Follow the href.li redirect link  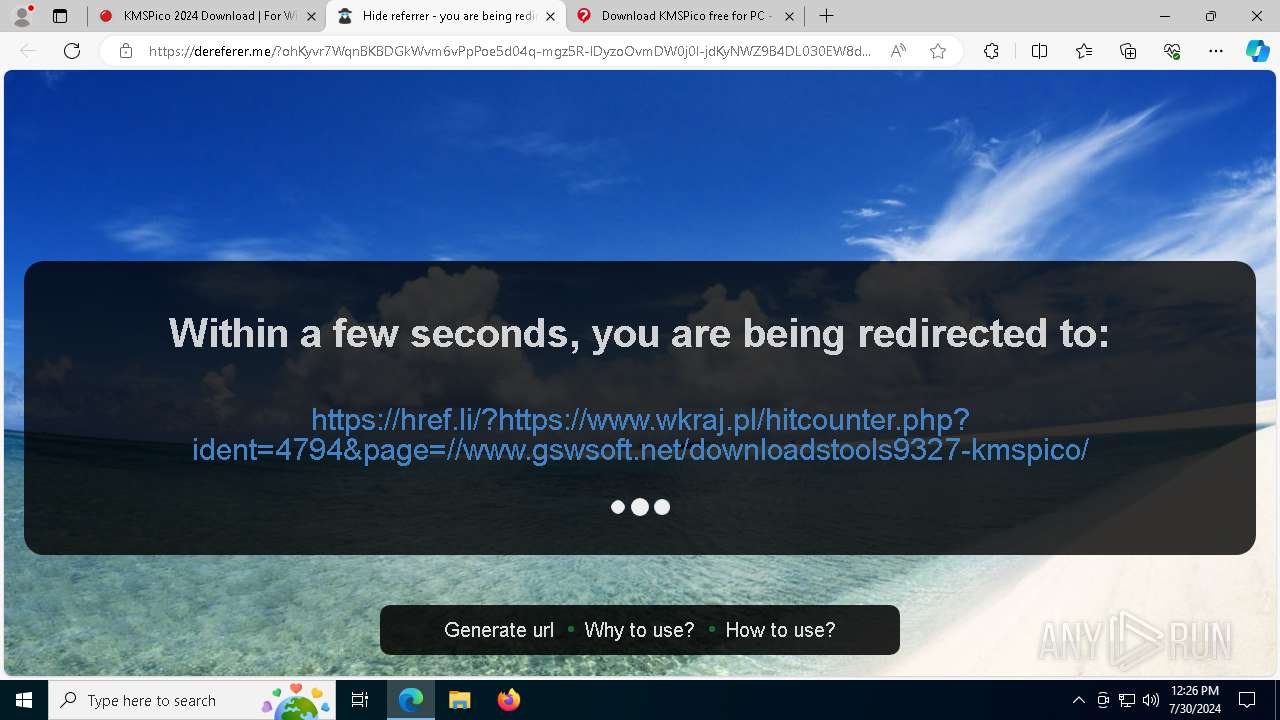[x=640, y=434]
